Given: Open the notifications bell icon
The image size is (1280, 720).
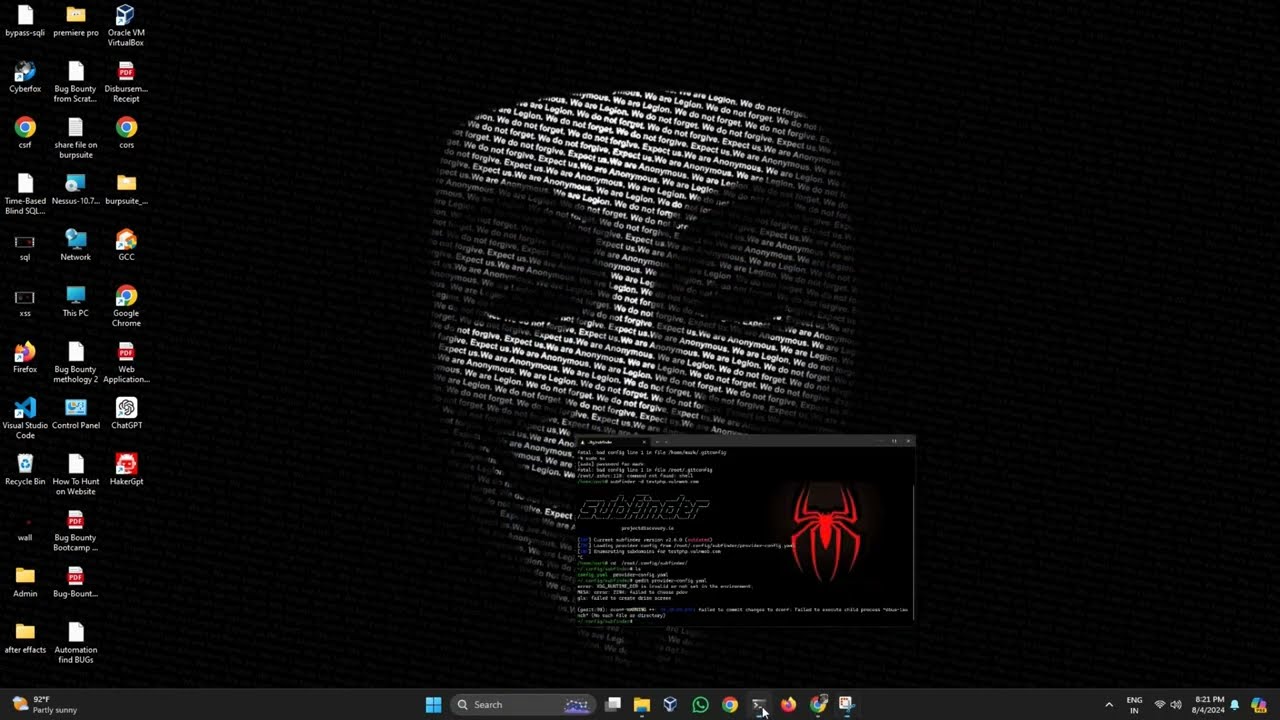Looking at the screenshot, I should (1235, 705).
